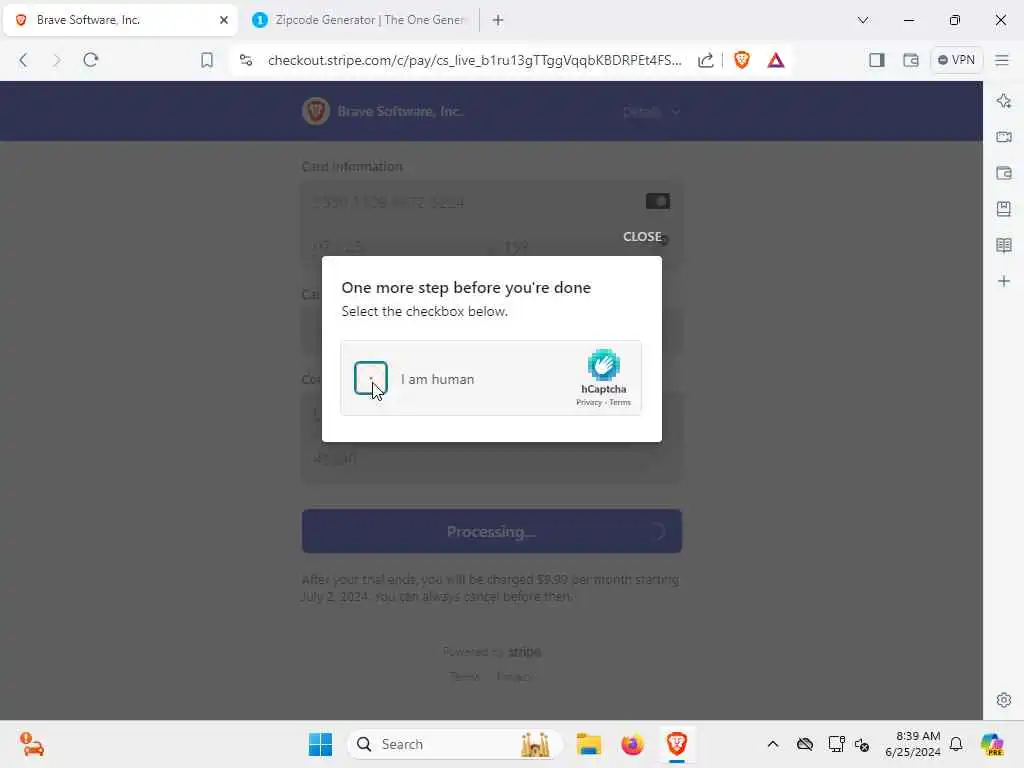The height and width of the screenshot is (768, 1024).
Task: Check the "I am human" hCaptcha checkbox
Action: 370,378
